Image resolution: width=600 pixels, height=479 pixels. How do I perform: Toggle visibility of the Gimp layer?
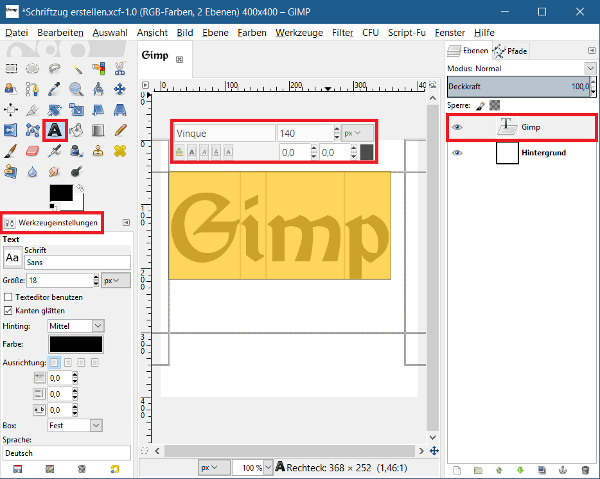pyautogui.click(x=457, y=127)
